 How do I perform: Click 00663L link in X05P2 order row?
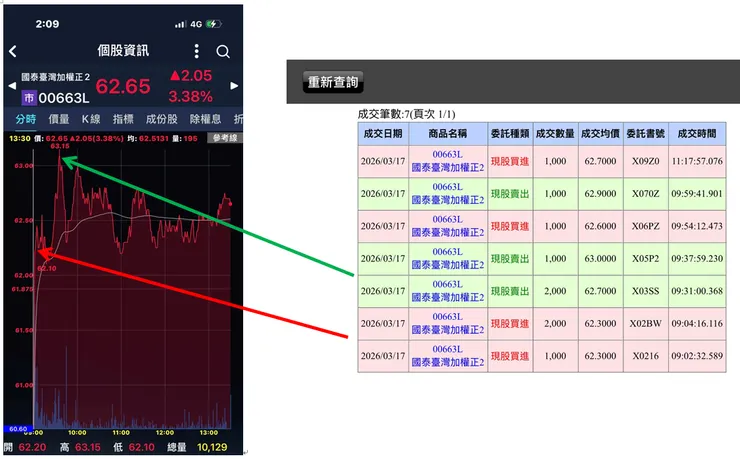click(x=447, y=252)
